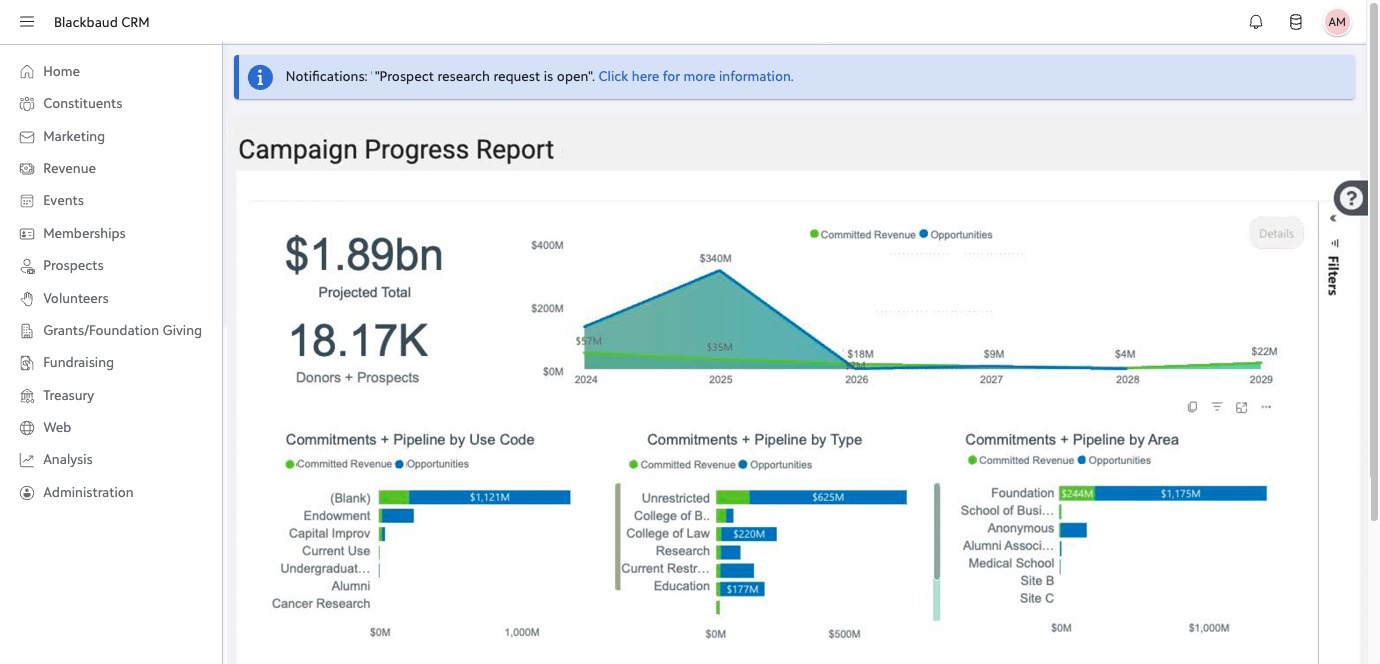Open the help question mark icon

(1351, 198)
